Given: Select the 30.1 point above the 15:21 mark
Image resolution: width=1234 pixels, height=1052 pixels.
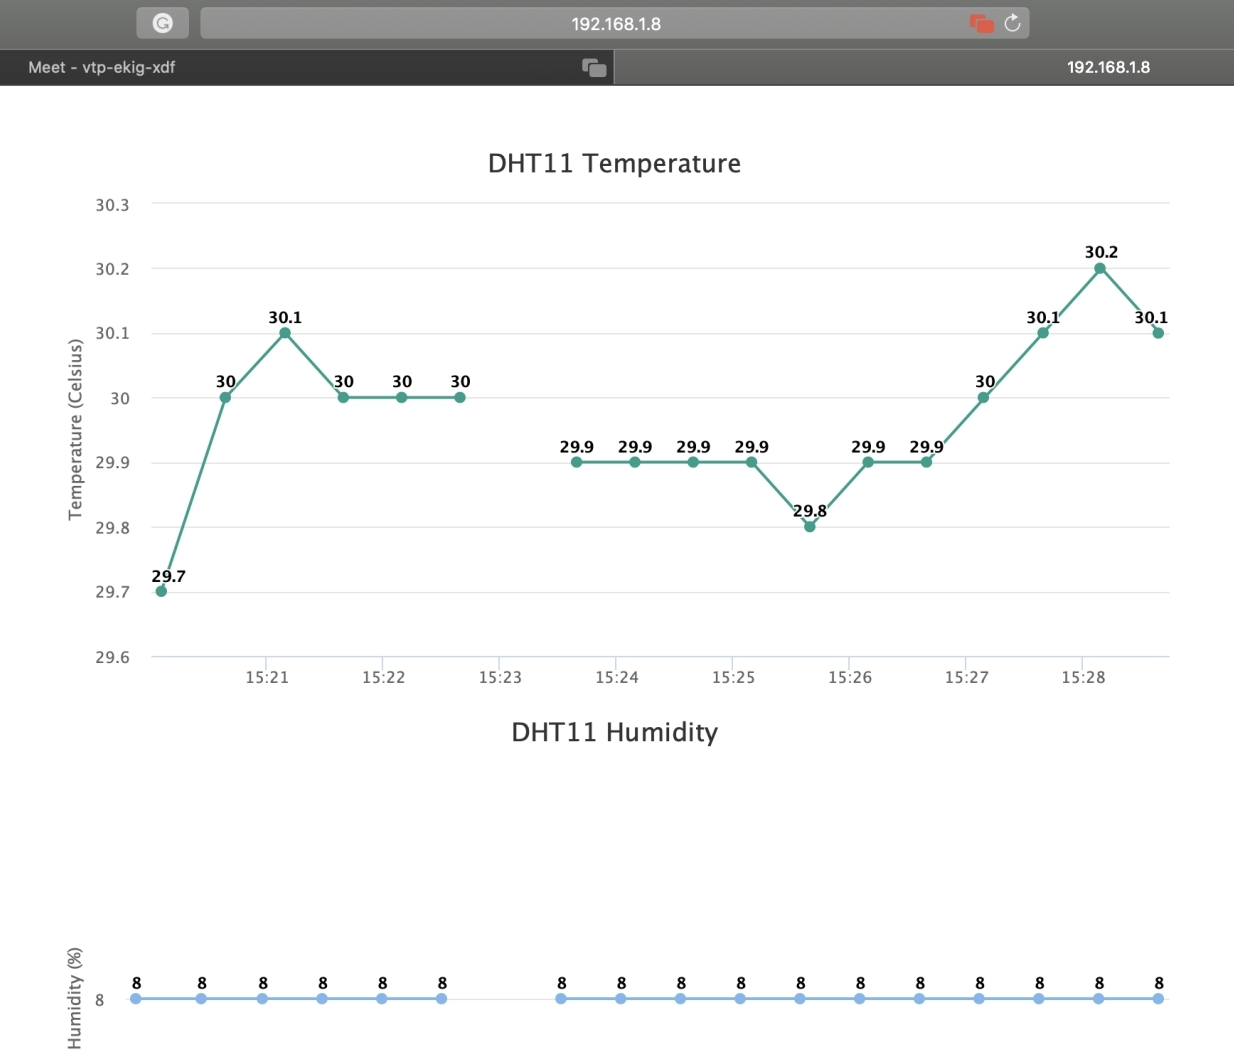Looking at the screenshot, I should [x=283, y=333].
